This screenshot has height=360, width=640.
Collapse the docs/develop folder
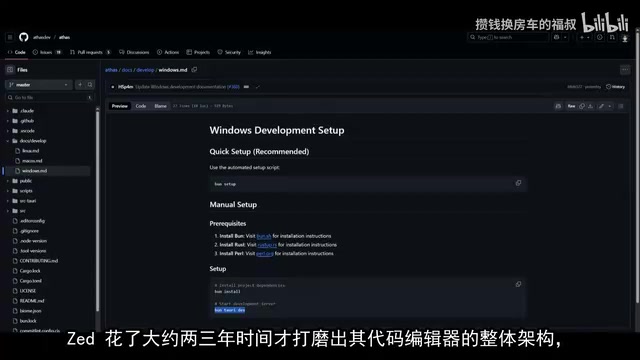tap(7, 141)
